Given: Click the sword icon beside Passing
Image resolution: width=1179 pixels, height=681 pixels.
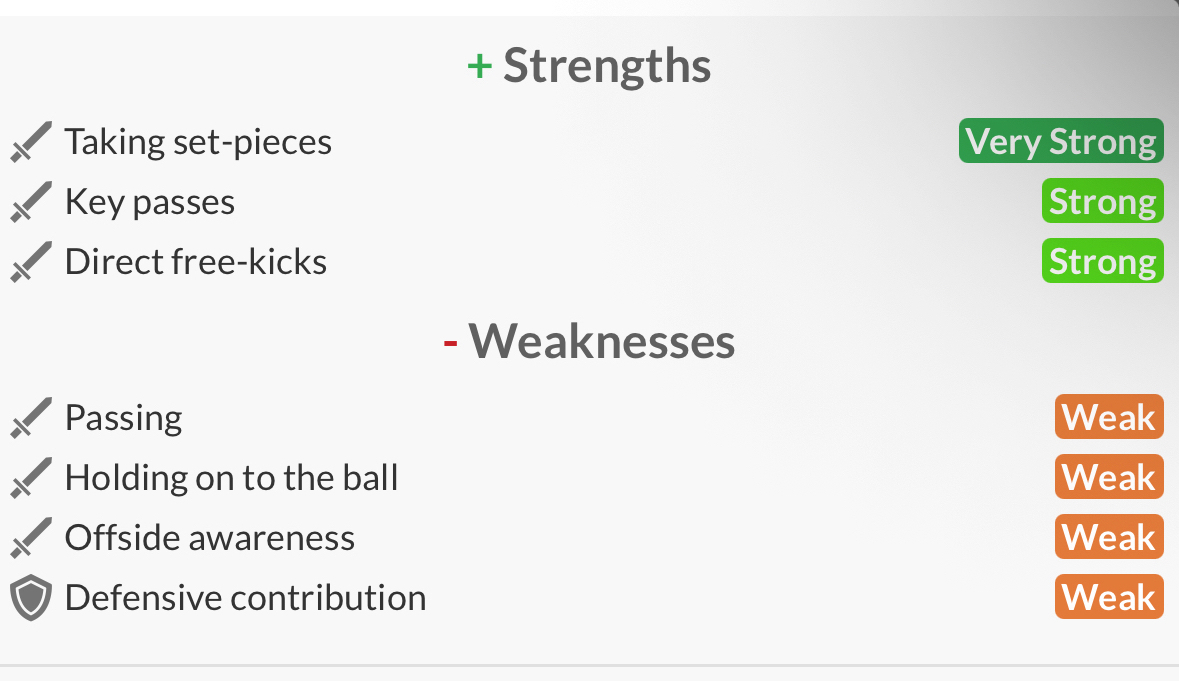Looking at the screenshot, I should pyautogui.click(x=31, y=417).
